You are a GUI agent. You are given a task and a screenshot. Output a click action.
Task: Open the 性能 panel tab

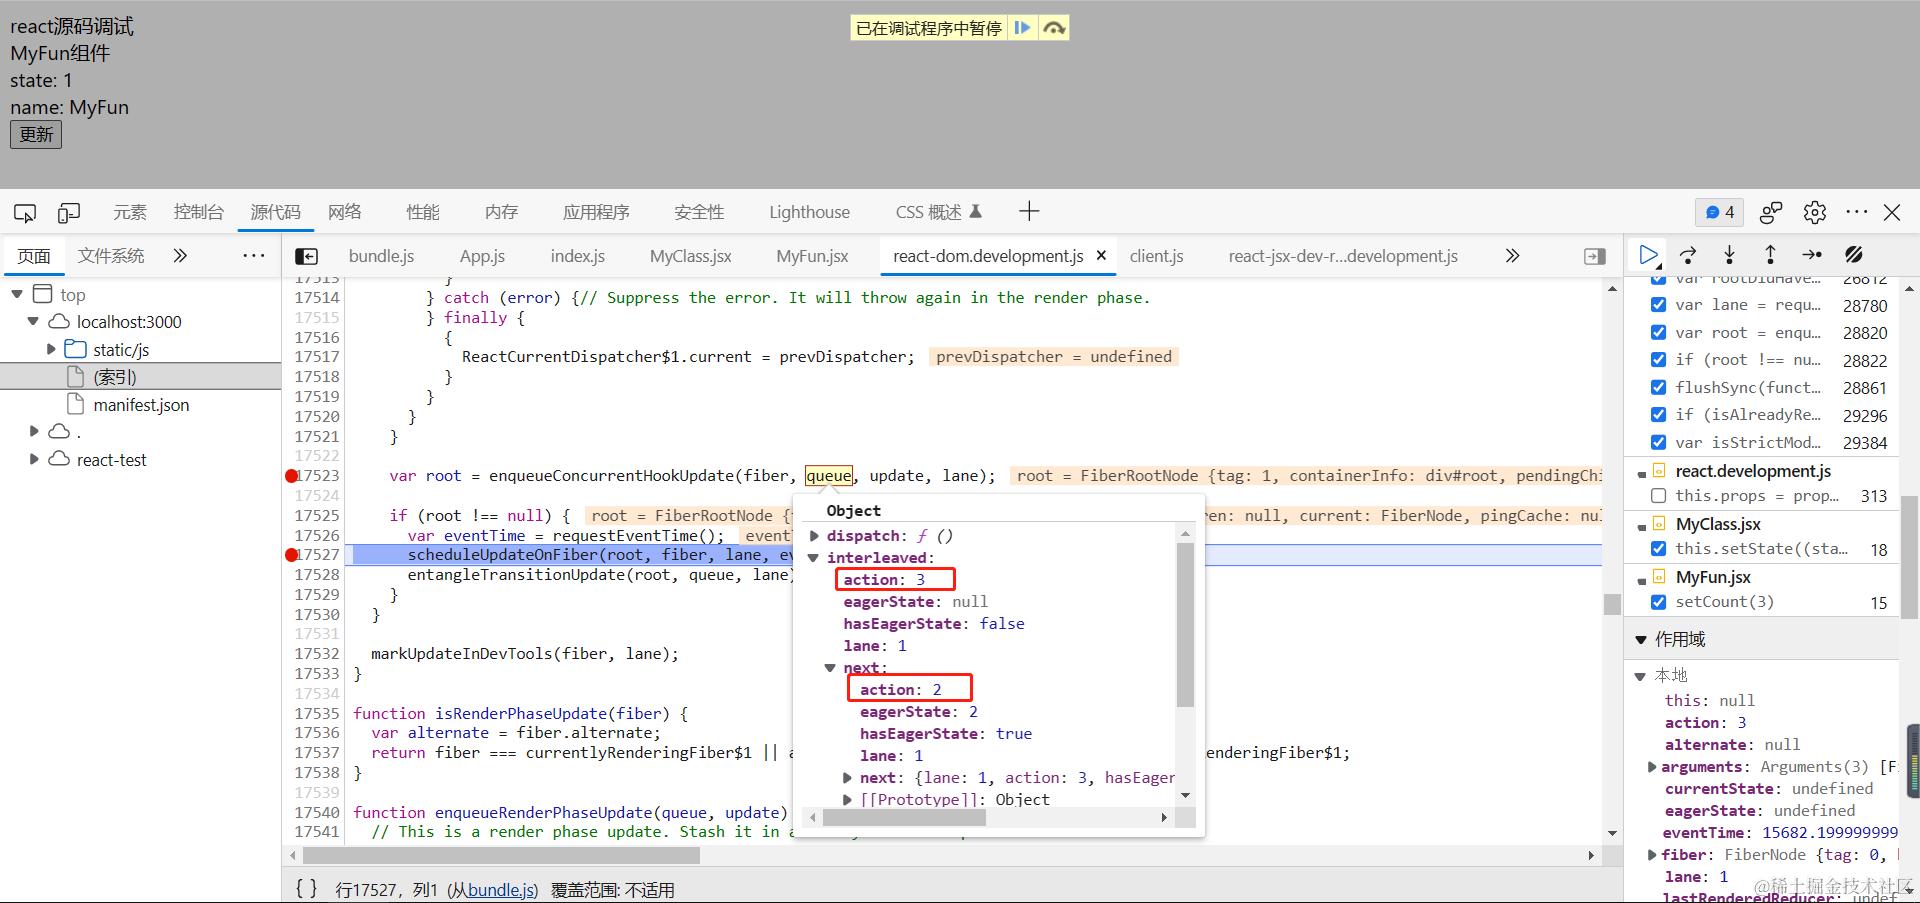point(423,212)
